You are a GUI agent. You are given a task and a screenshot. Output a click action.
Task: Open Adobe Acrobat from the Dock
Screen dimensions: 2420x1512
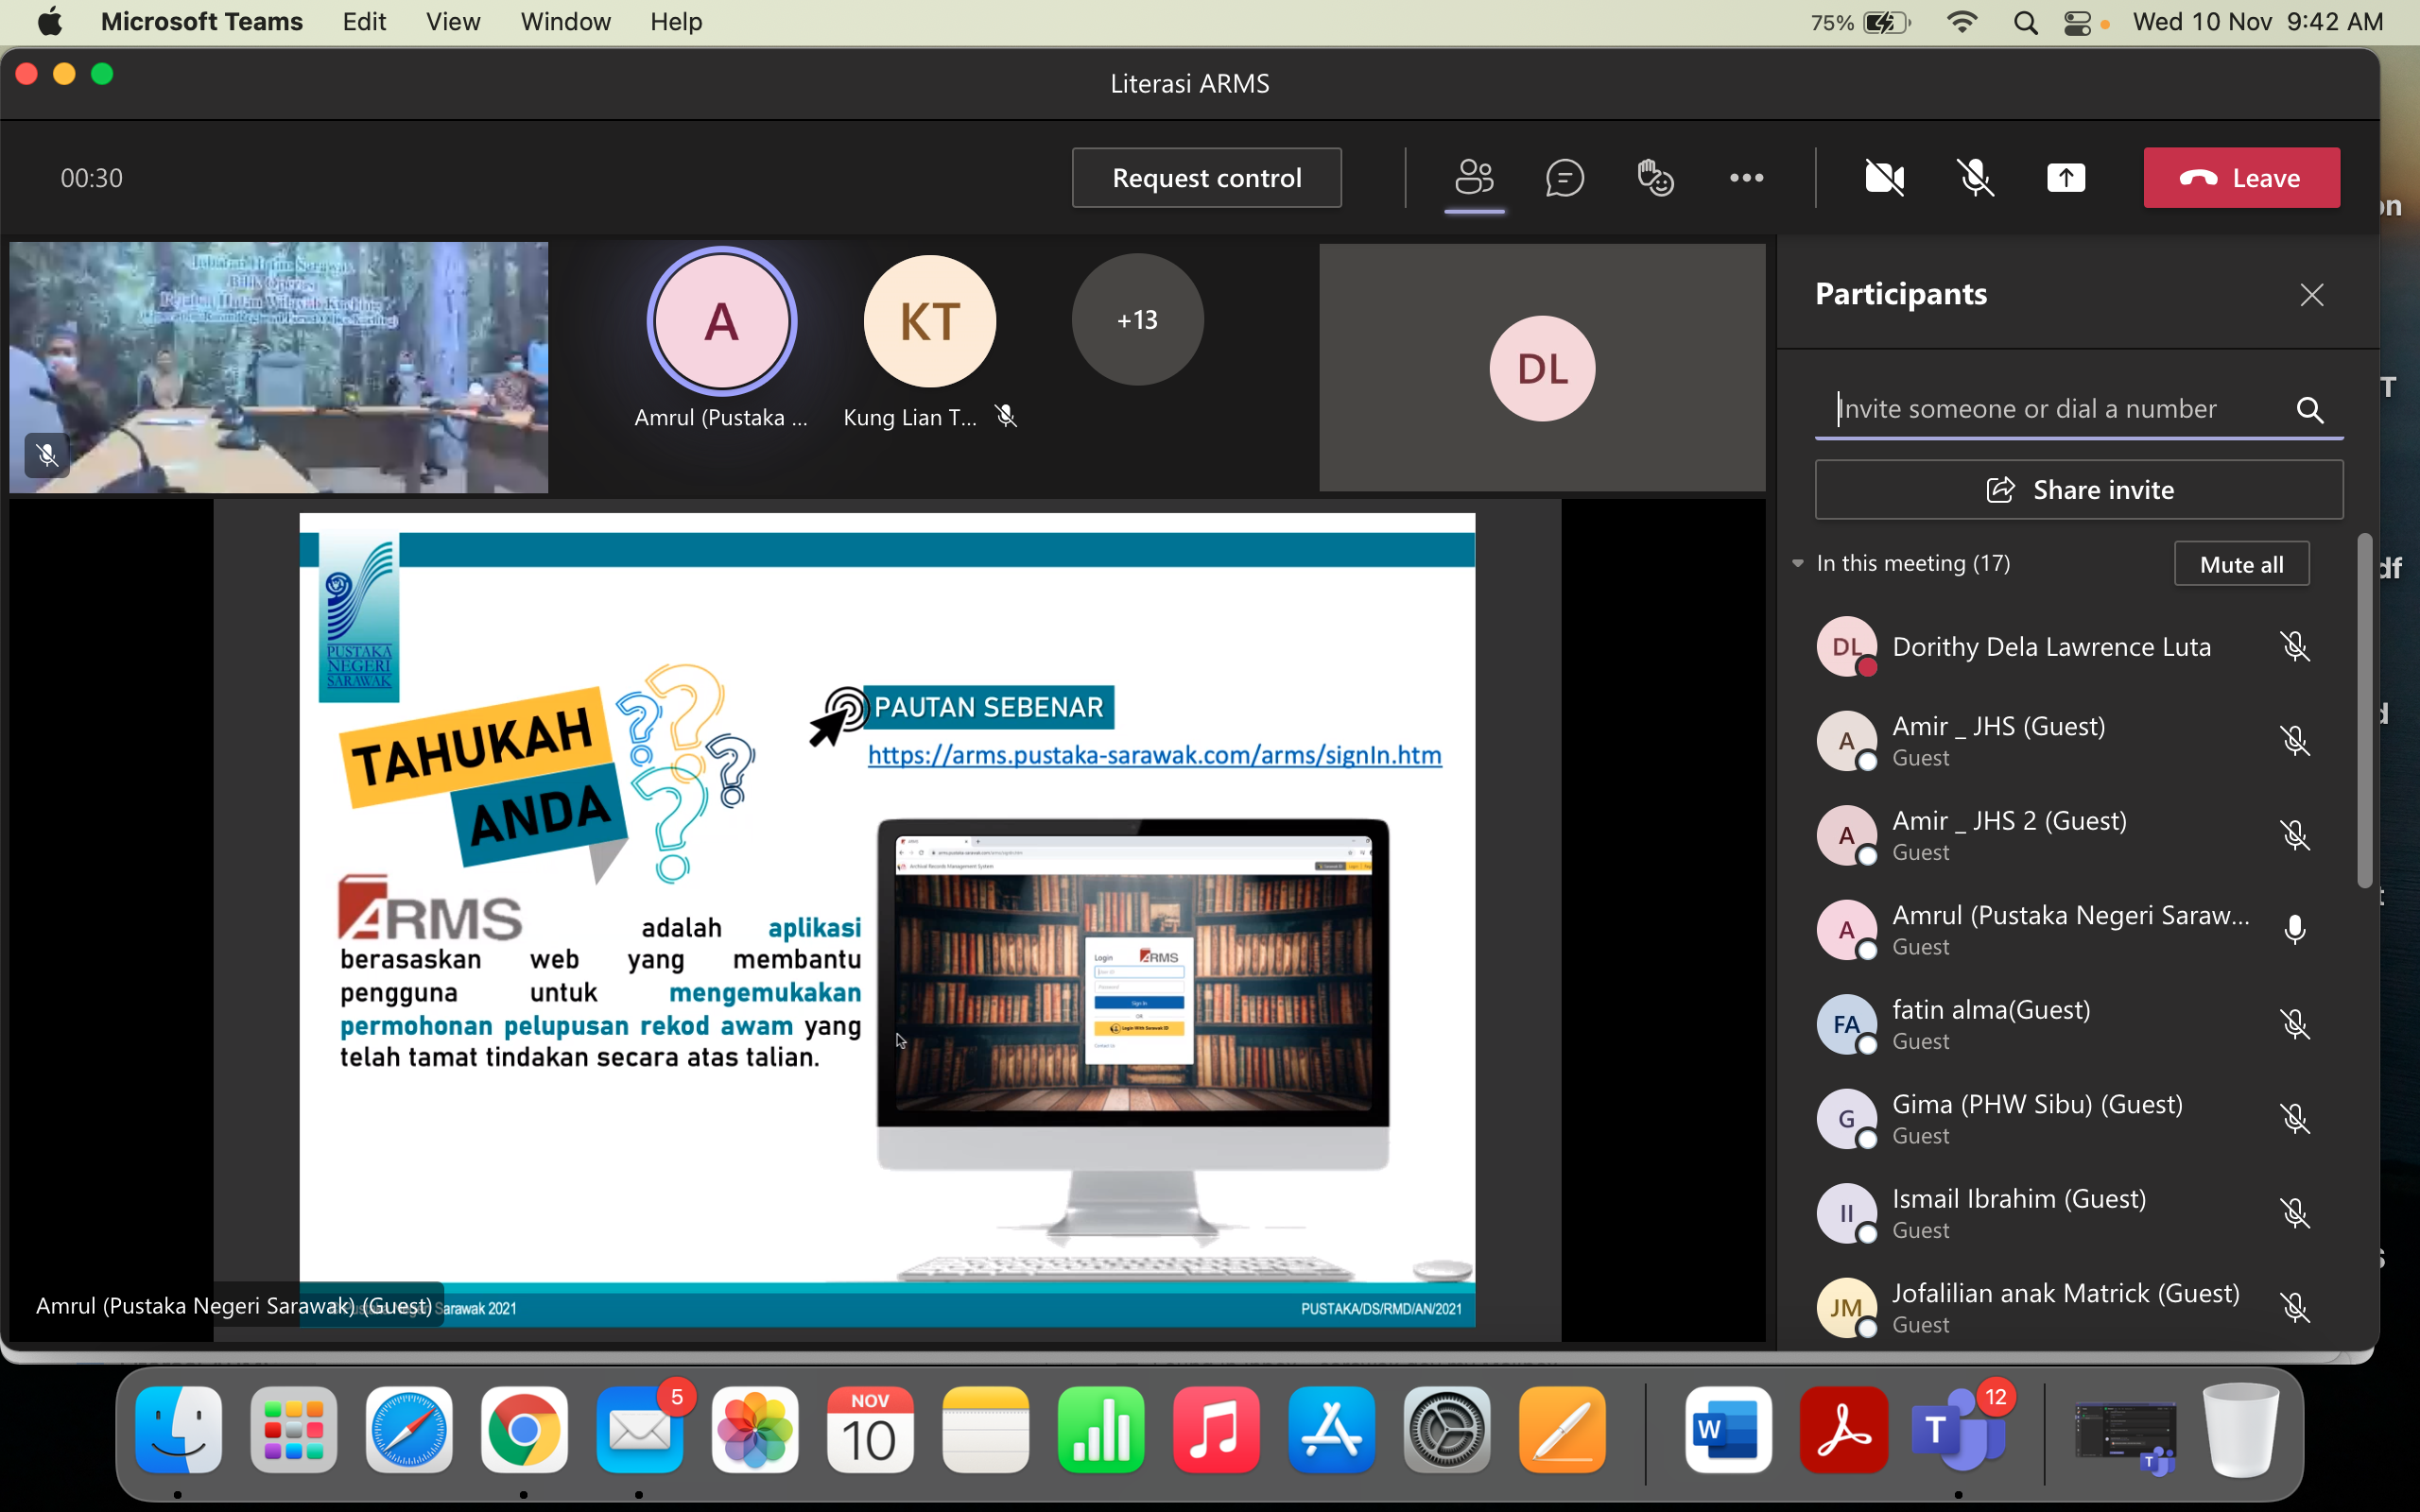(1843, 1430)
